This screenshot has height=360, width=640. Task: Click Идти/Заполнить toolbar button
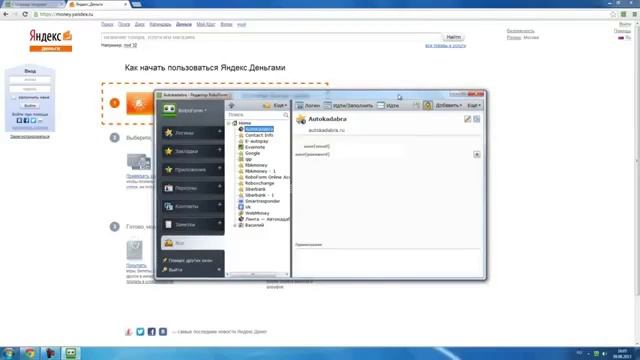pos(349,105)
